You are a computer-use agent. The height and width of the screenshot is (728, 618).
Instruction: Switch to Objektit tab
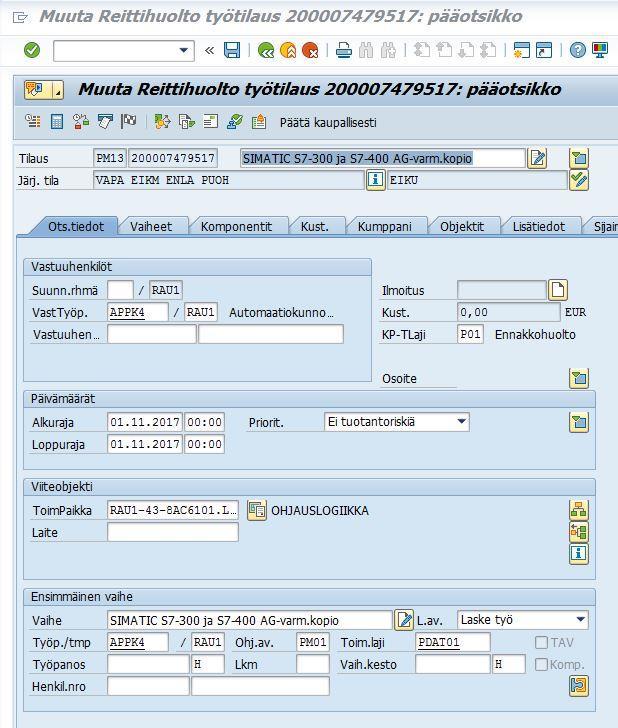point(462,227)
